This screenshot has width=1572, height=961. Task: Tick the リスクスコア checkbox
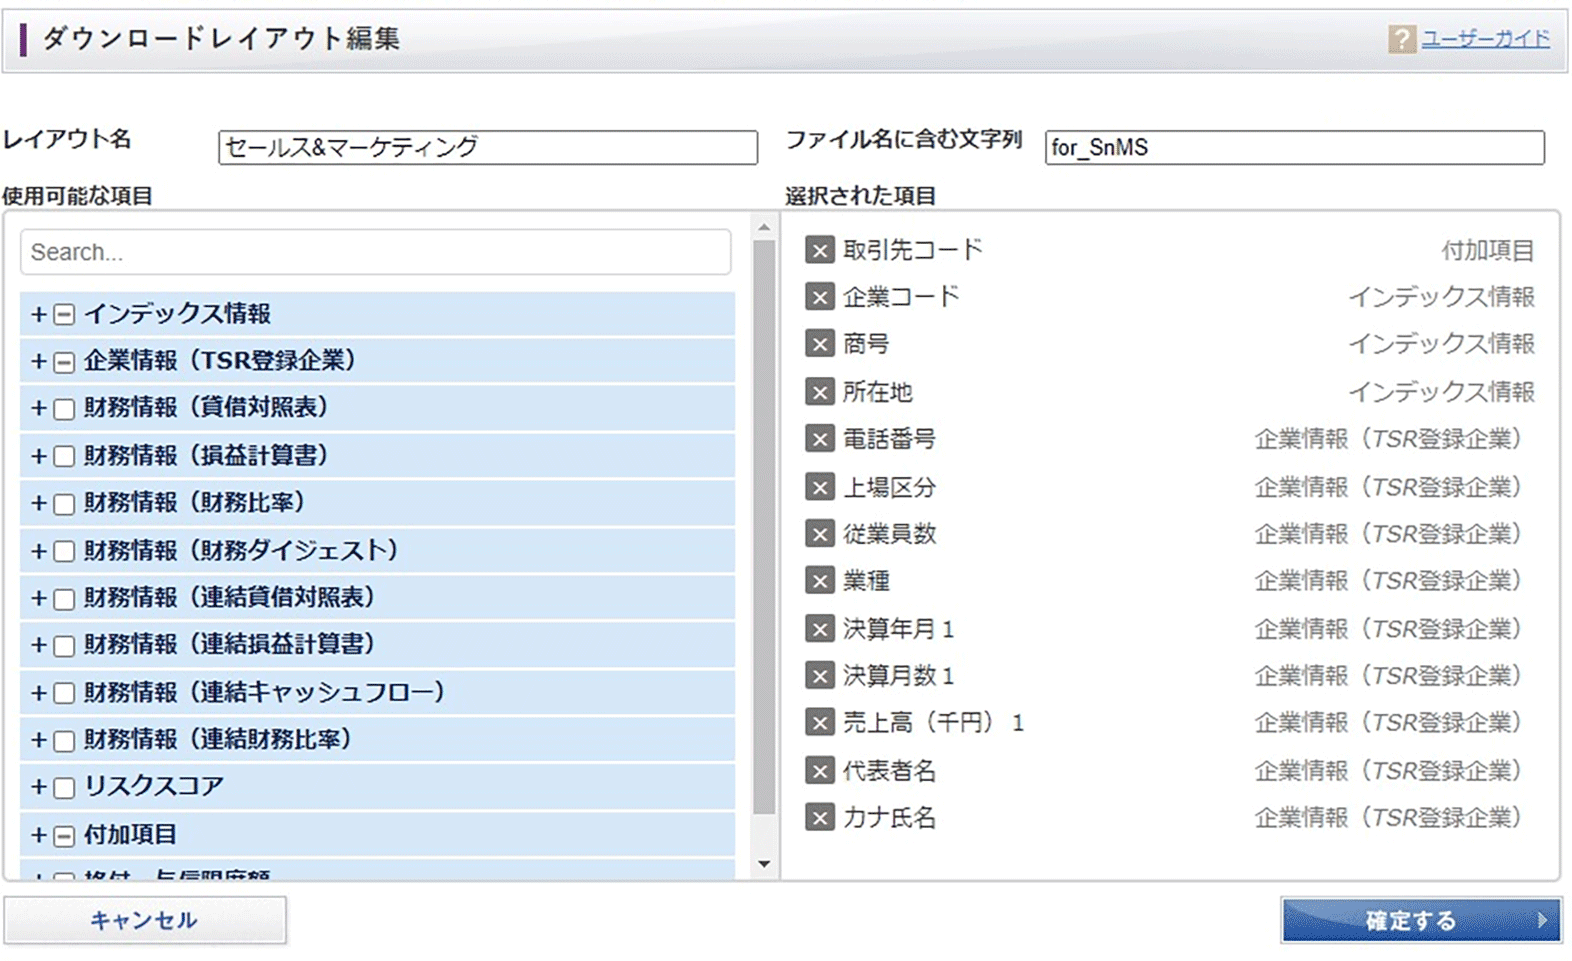64,788
